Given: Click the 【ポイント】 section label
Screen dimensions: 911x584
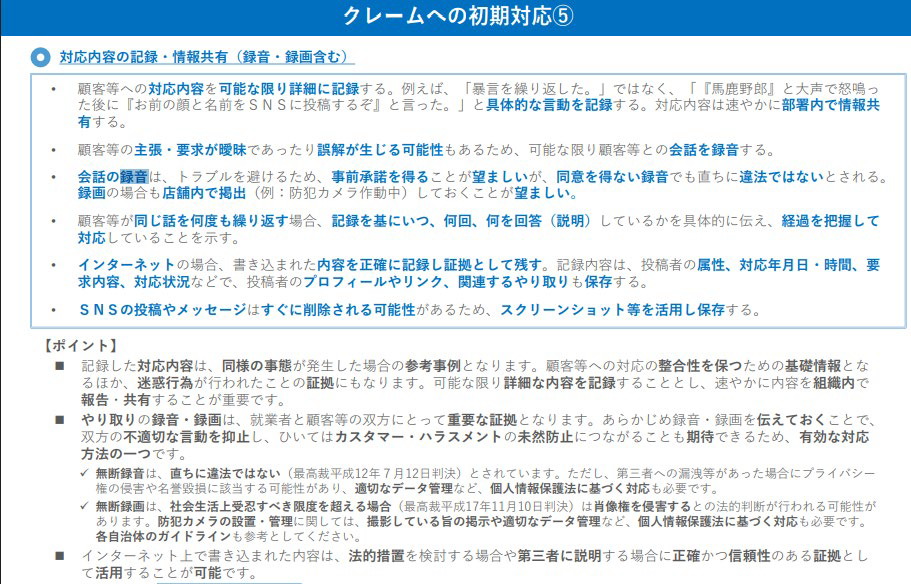Looking at the screenshot, I should pos(81,346).
